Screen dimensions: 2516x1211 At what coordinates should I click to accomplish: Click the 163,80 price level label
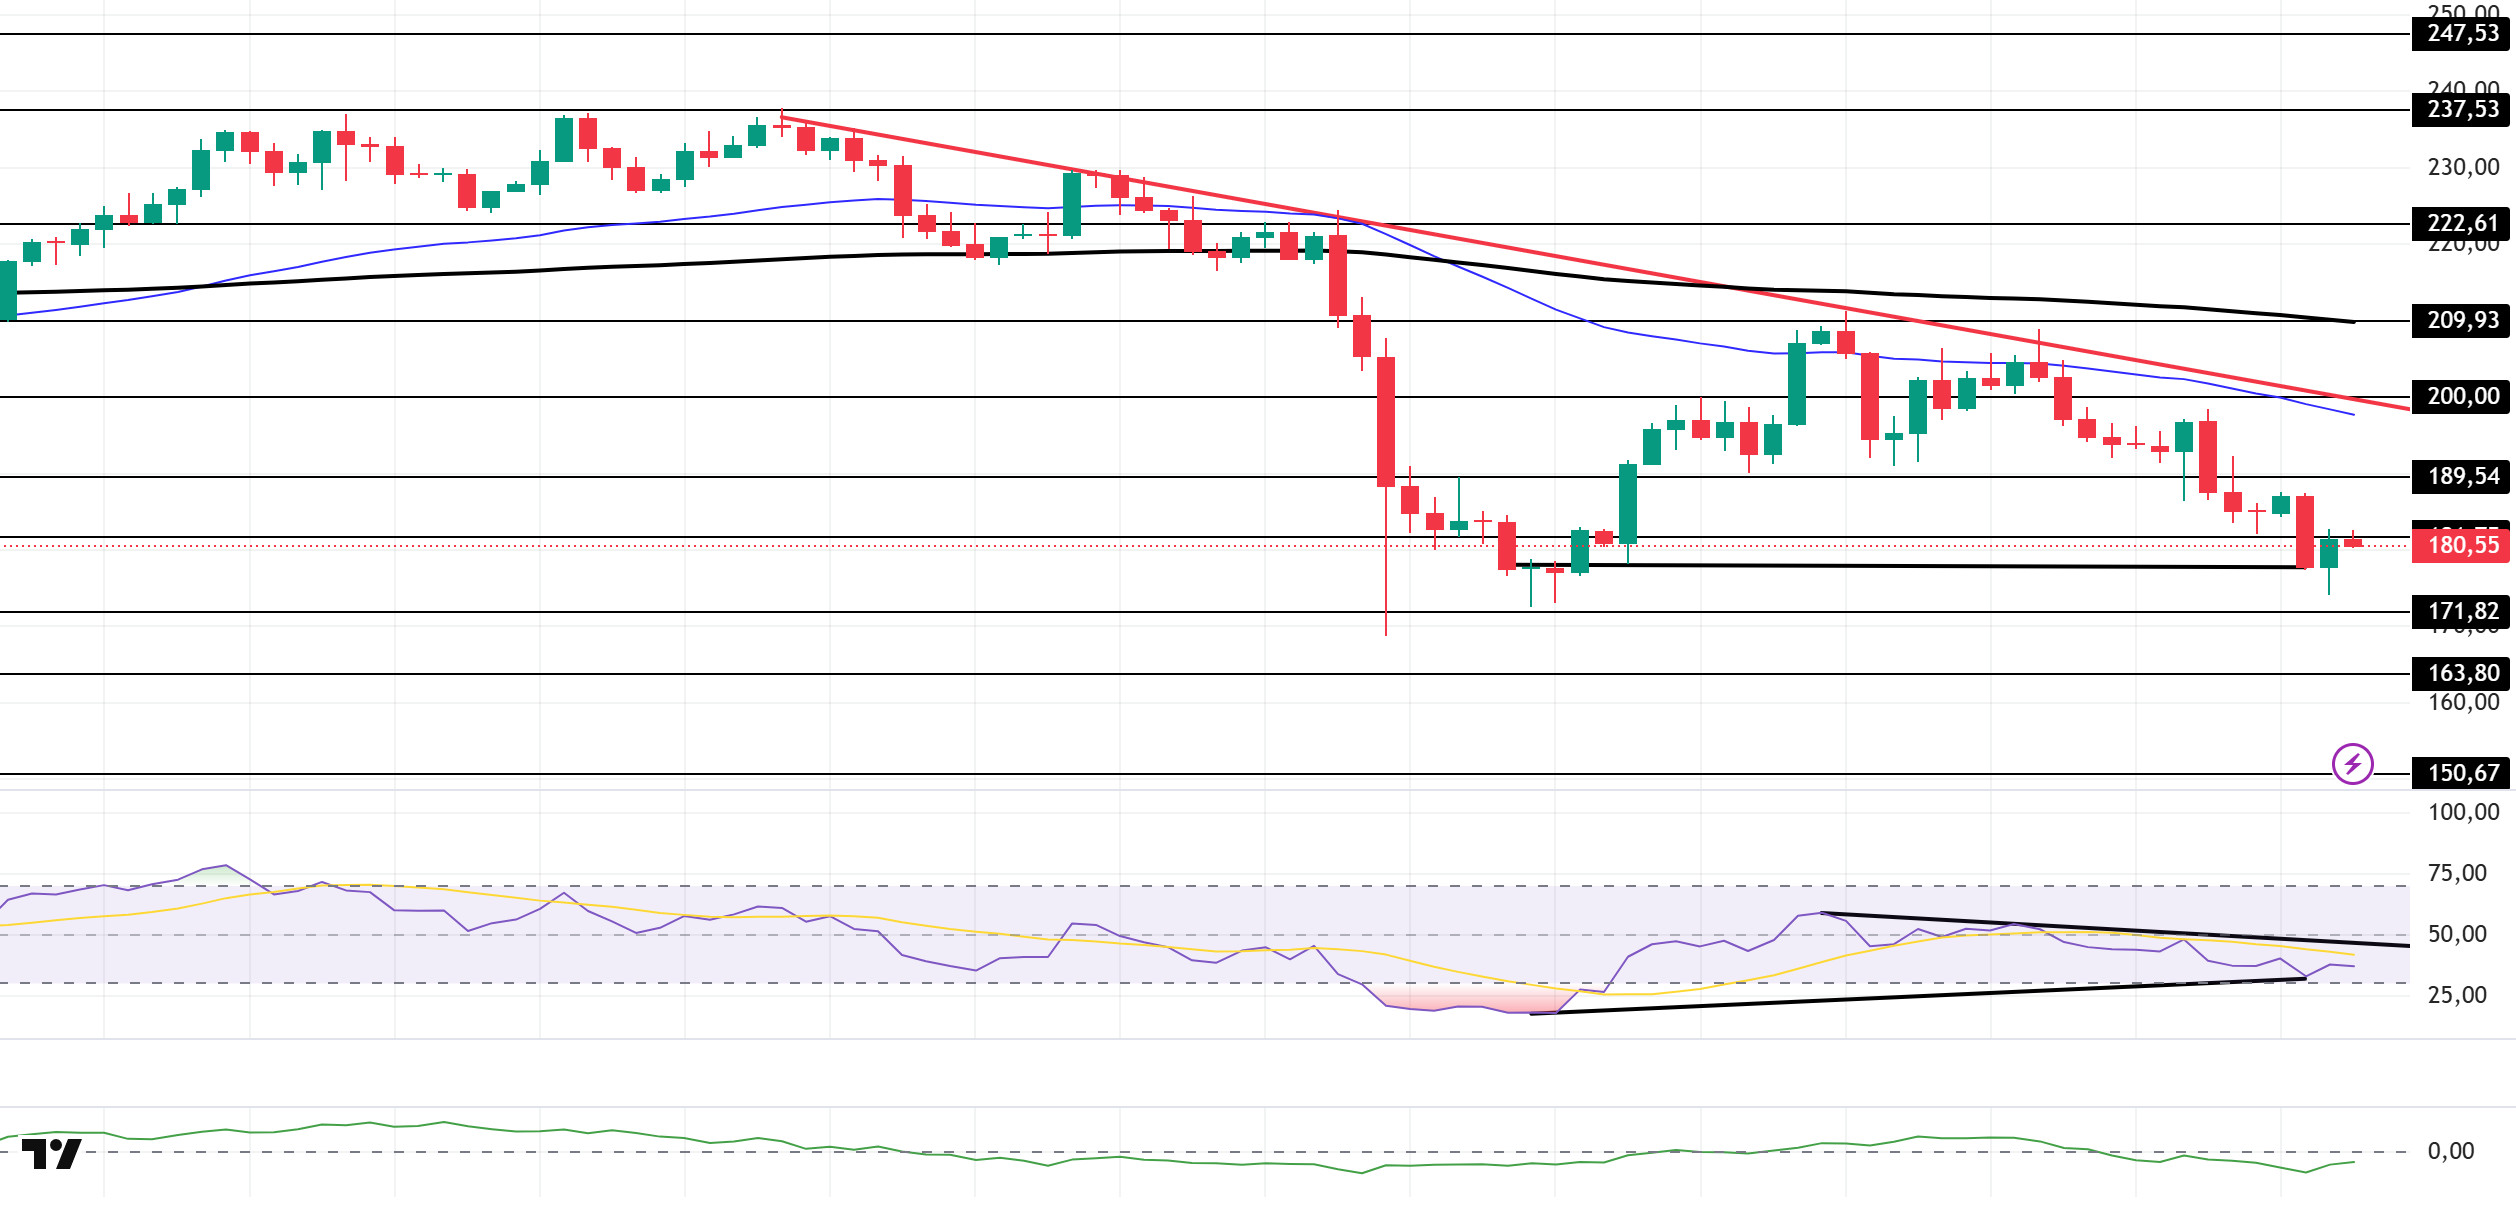[2462, 674]
